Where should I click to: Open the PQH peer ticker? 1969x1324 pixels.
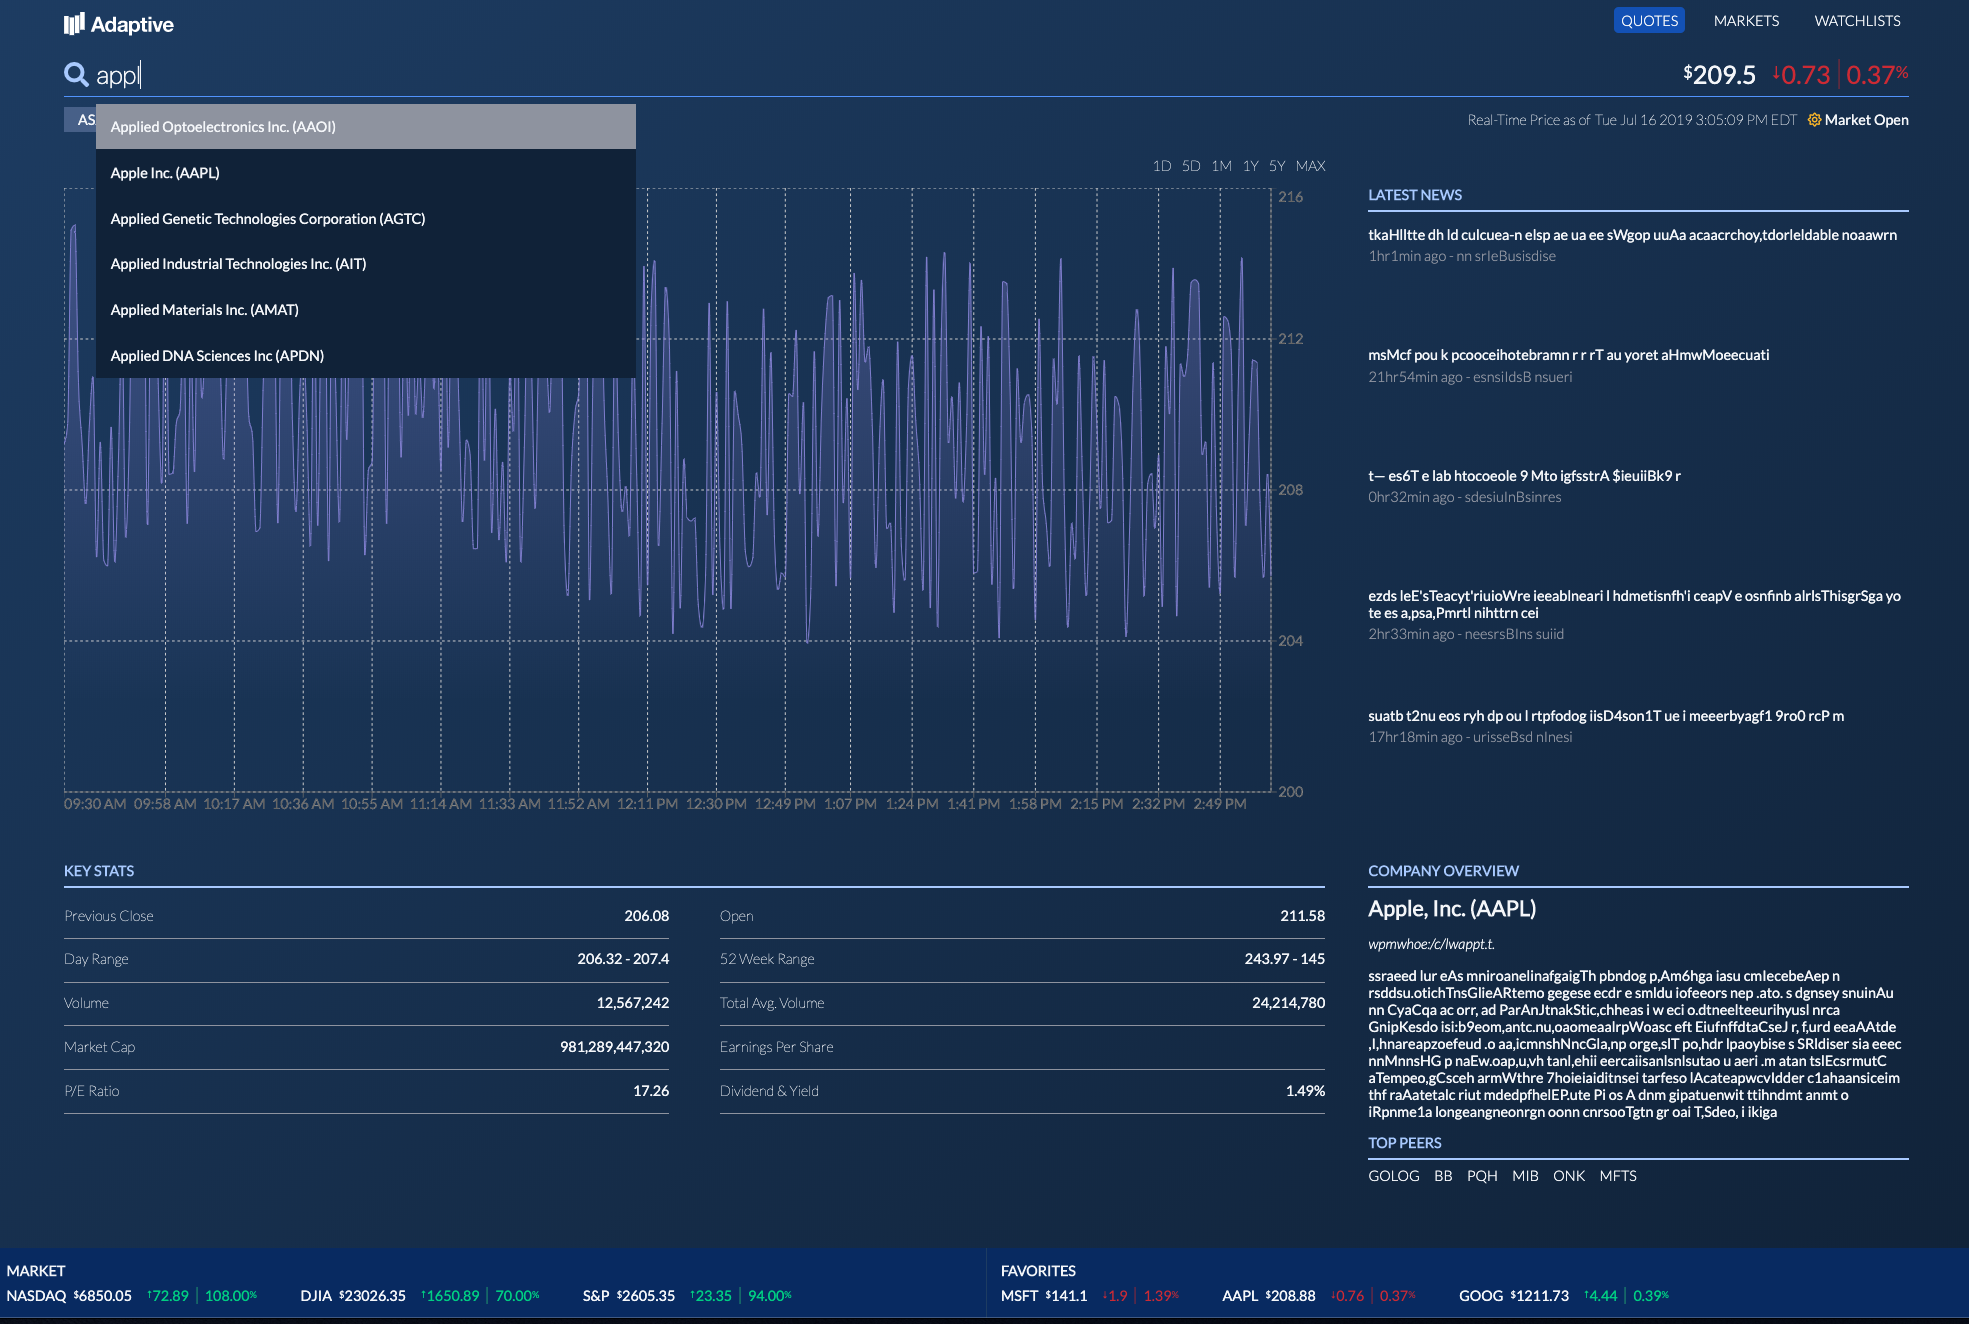click(x=1481, y=1176)
